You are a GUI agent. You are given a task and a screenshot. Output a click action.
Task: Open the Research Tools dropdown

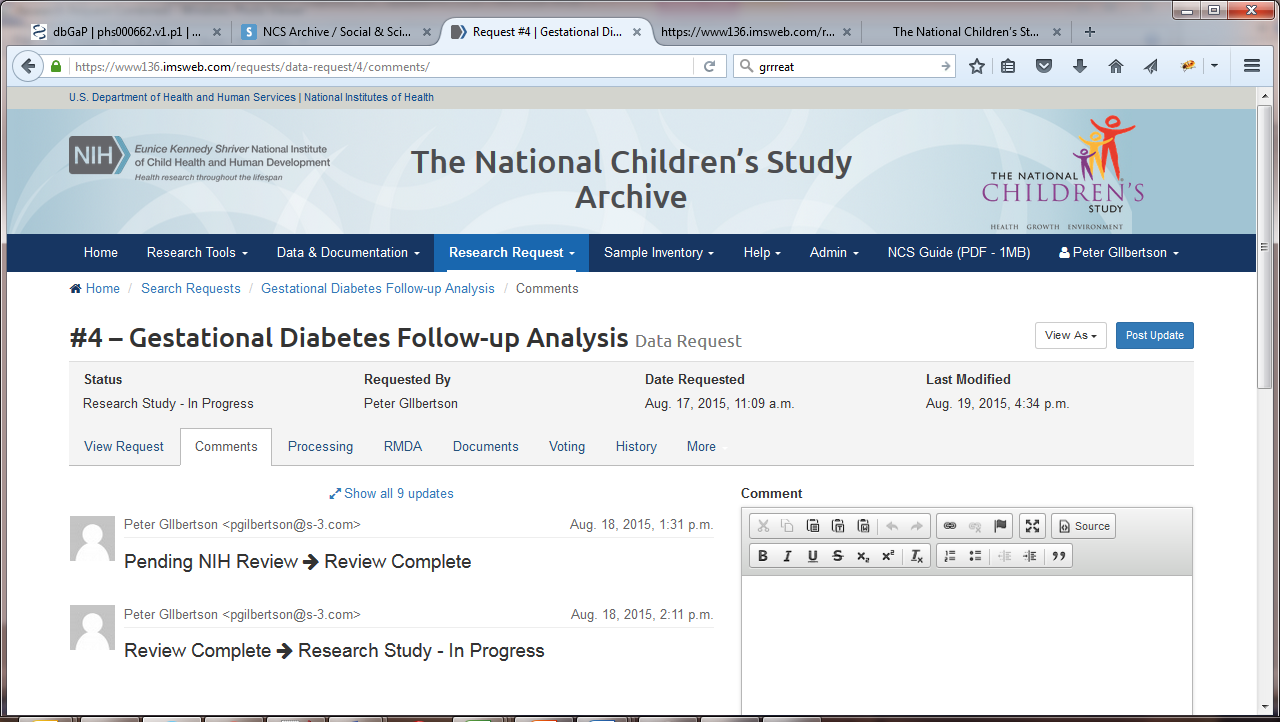(197, 253)
